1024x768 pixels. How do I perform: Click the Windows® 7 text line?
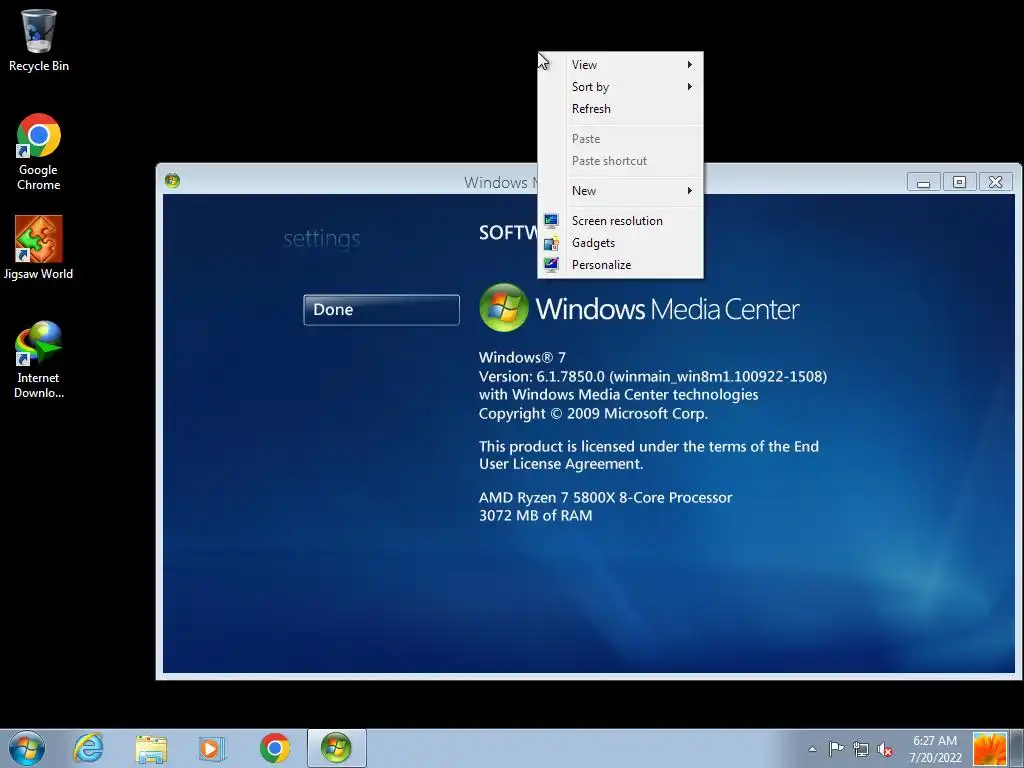[x=522, y=357]
